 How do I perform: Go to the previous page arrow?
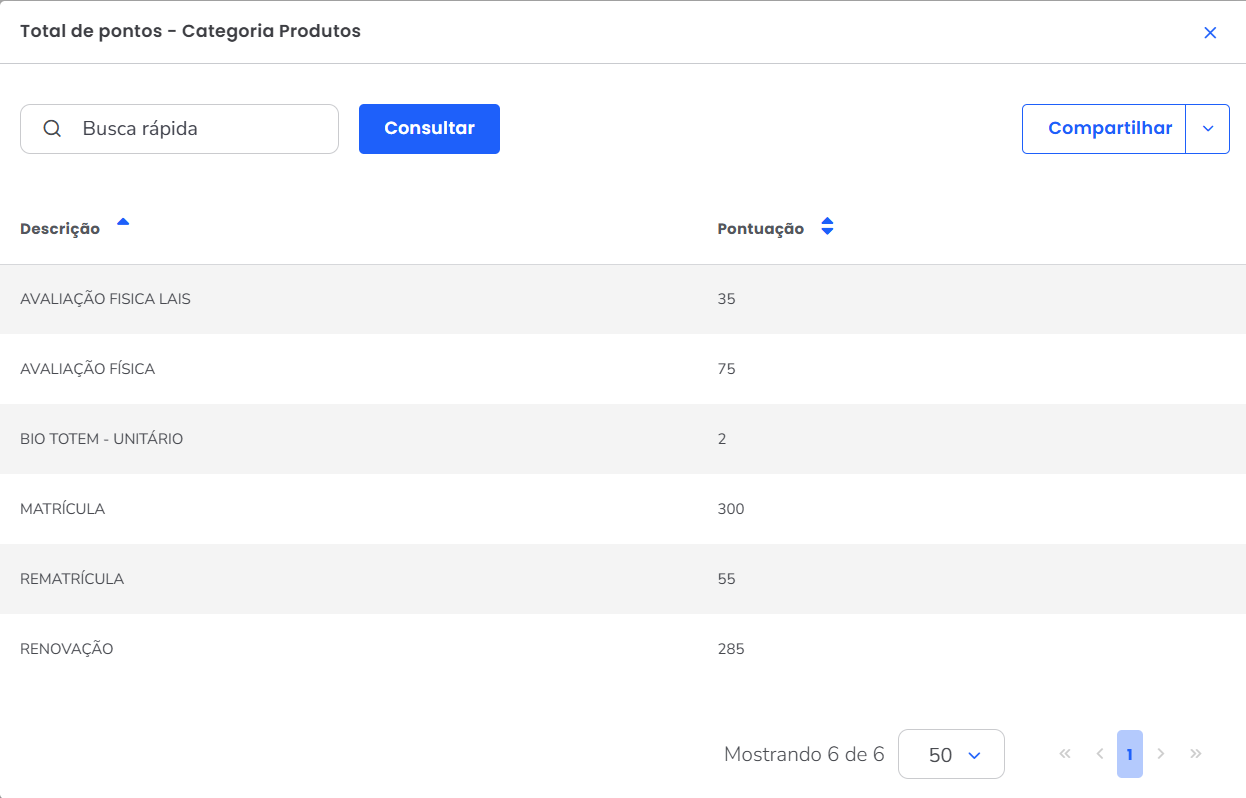tap(1099, 754)
